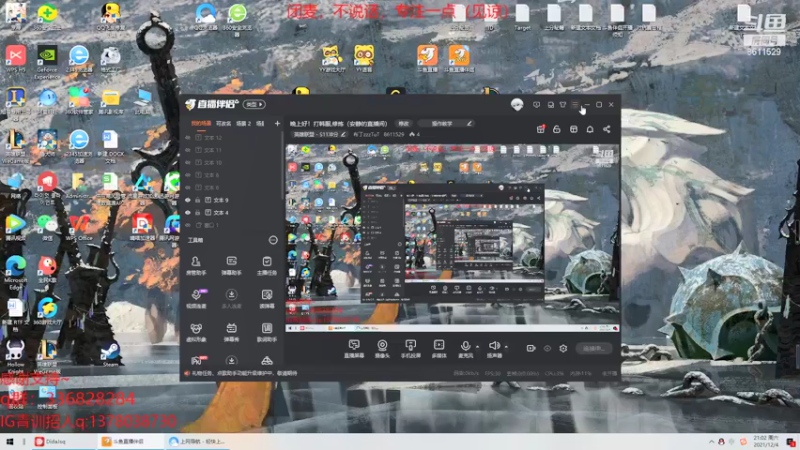Hide the 文本 9 layer with its eye icon
This screenshot has width=800, height=450.
188,200
